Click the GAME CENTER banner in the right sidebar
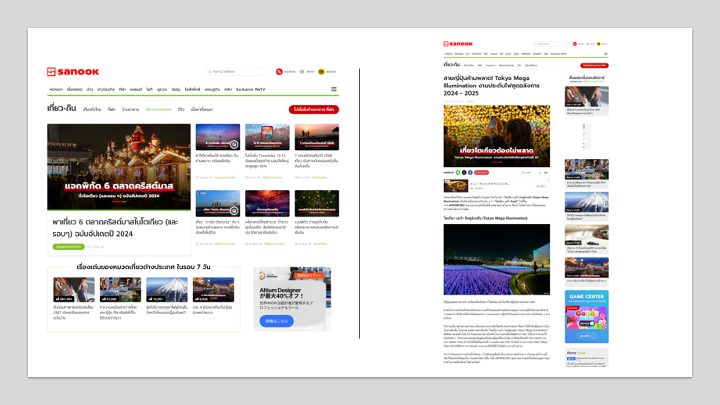Image resolution: width=720 pixels, height=405 pixels. tap(586, 302)
